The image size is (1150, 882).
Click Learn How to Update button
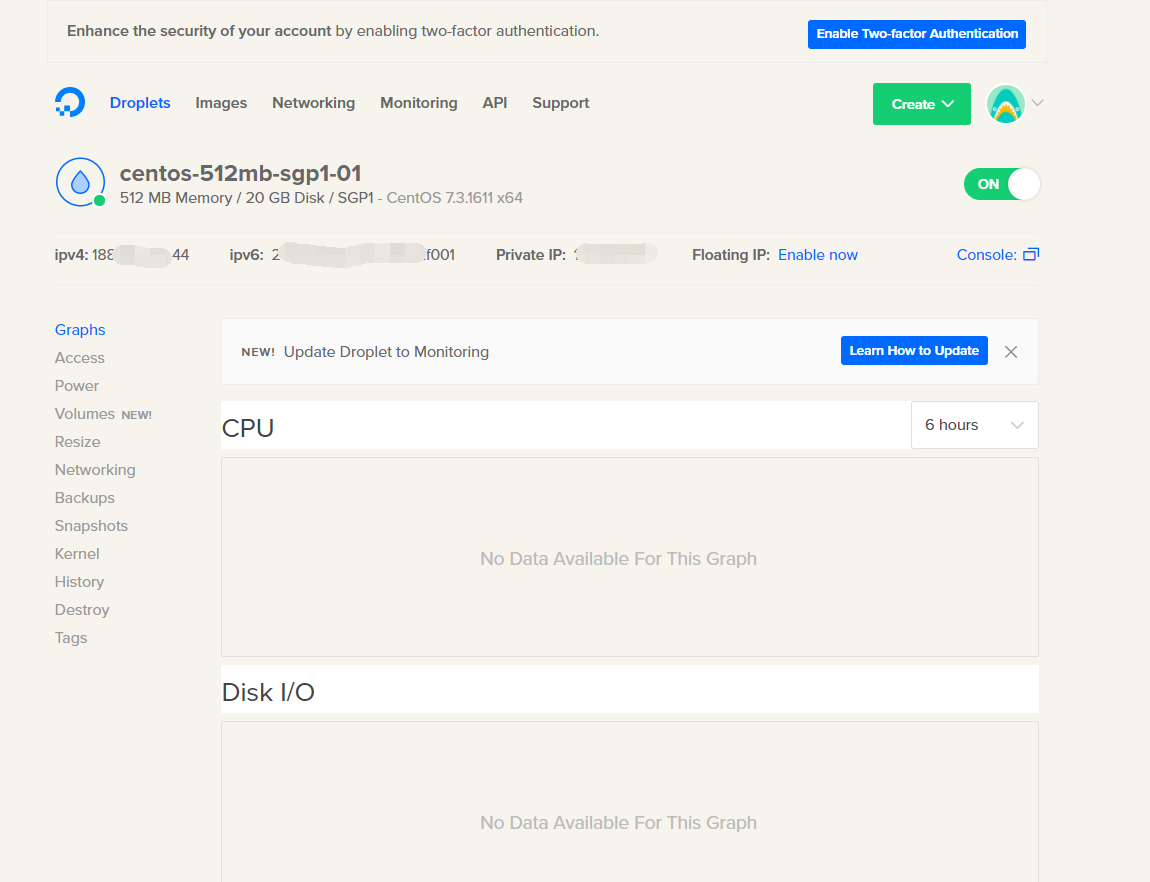914,350
